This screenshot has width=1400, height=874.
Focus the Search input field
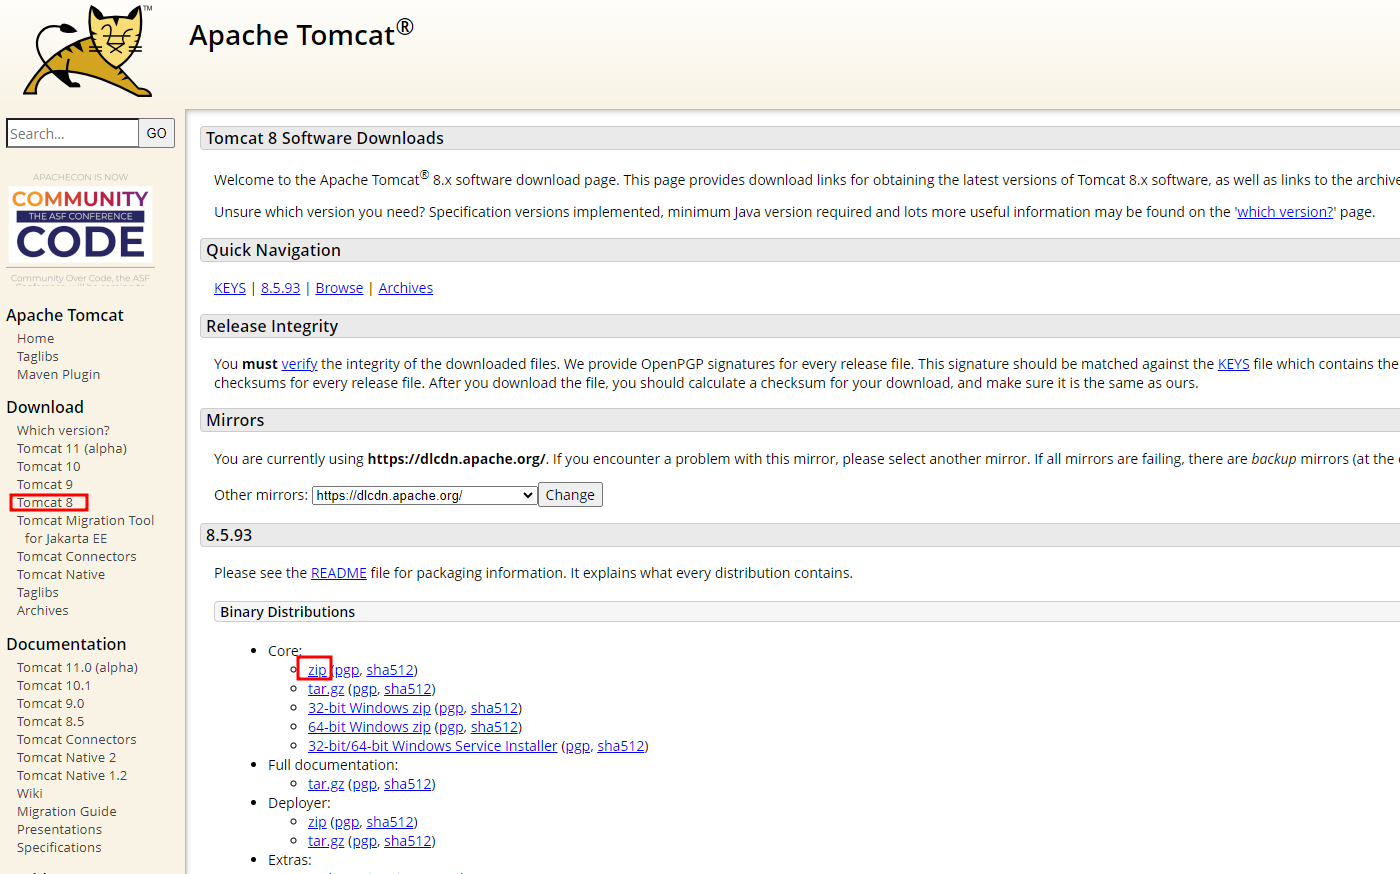tap(72, 133)
